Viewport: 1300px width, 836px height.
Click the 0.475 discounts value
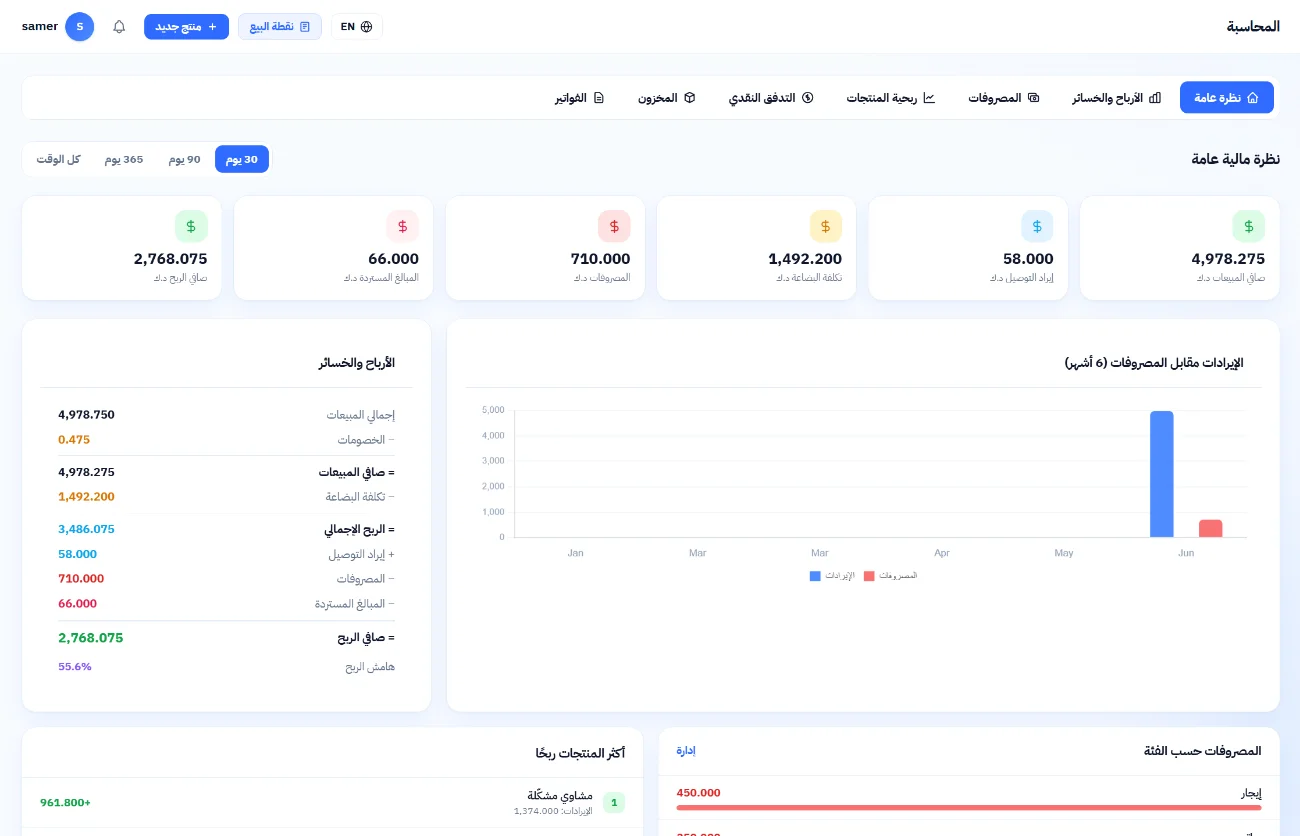[x=74, y=440]
